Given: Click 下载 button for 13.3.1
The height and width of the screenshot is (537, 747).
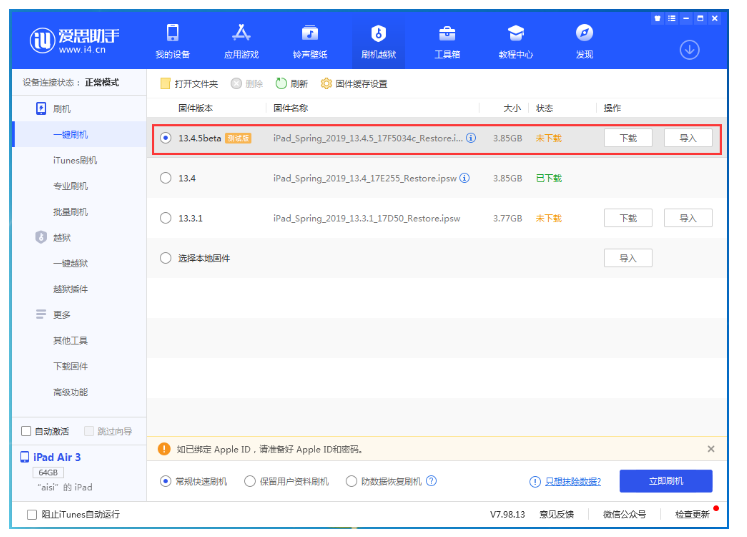Looking at the screenshot, I should click(628, 218).
